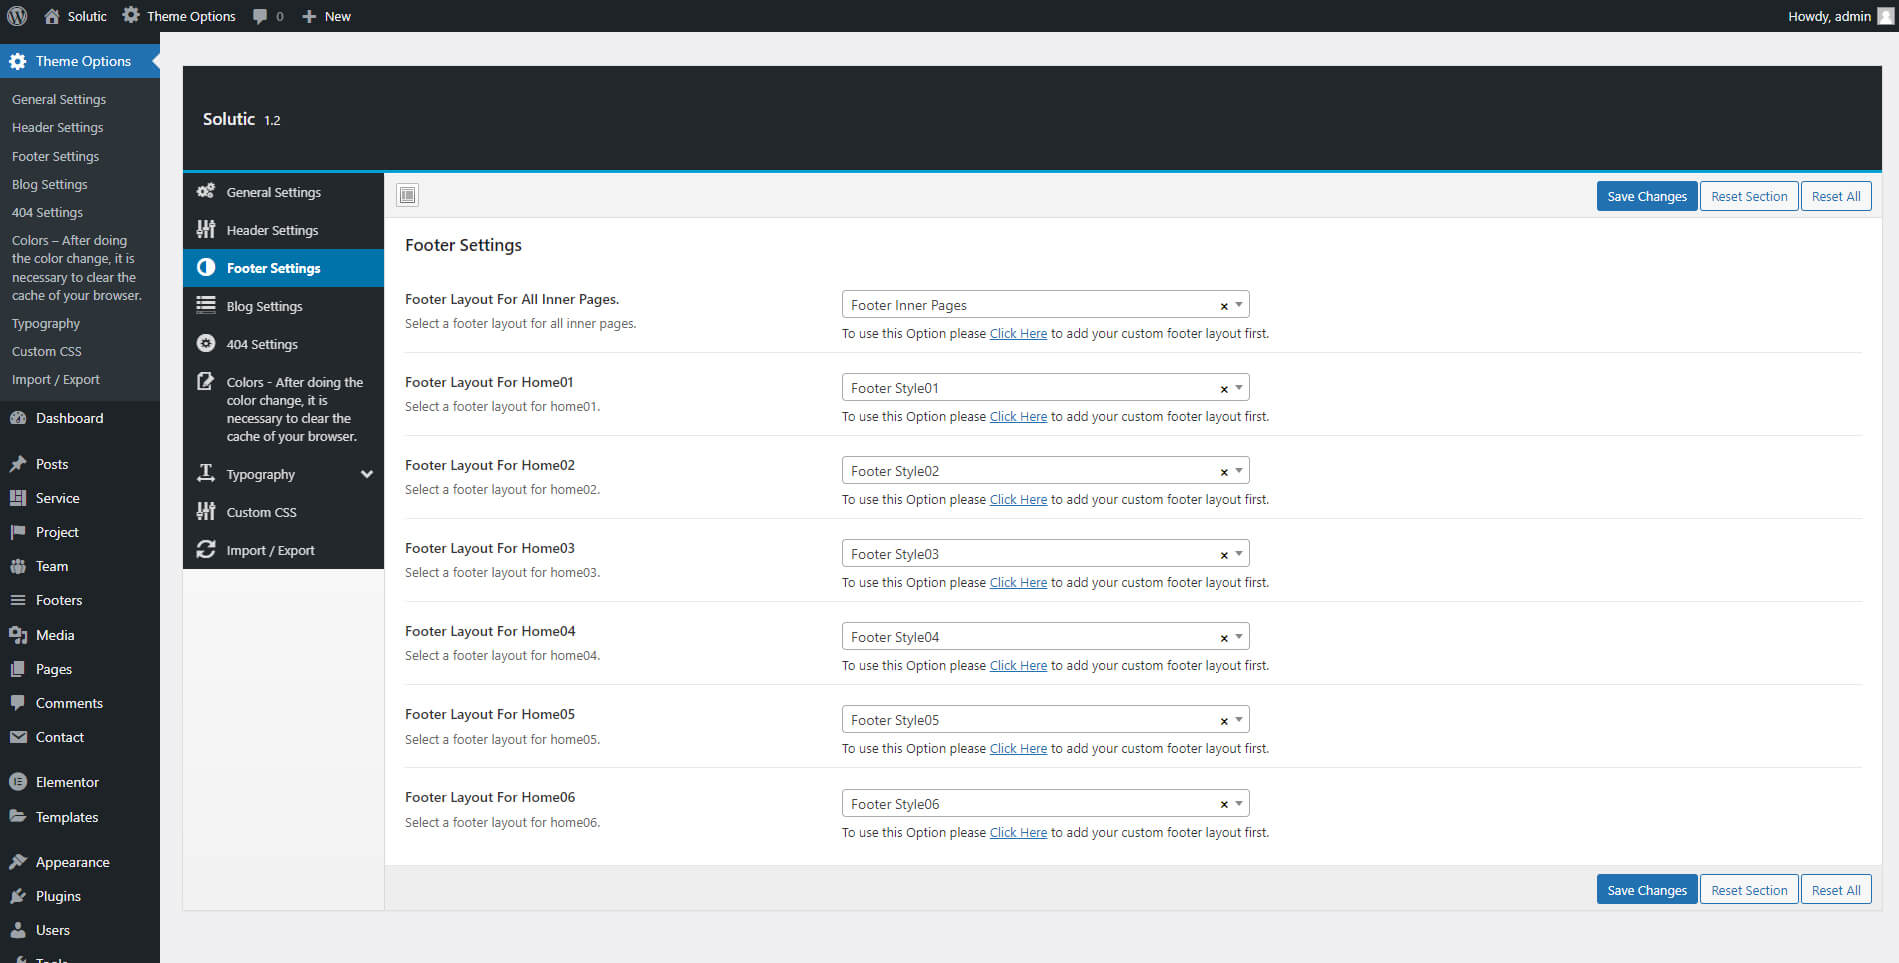Click the WordPress logo icon
This screenshot has height=963, width=1899.
[16, 16]
